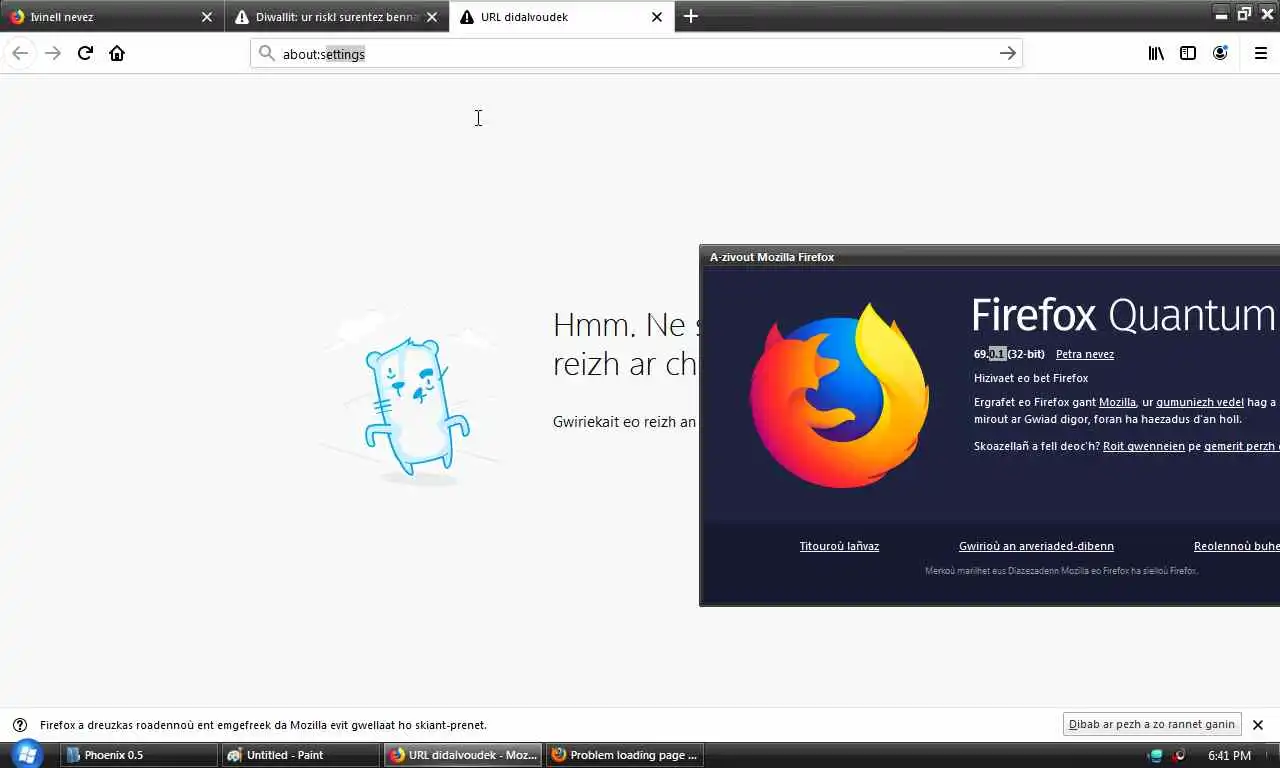
Task: Close the 'URL didalvoudek' tab
Action: pyautogui.click(x=657, y=17)
